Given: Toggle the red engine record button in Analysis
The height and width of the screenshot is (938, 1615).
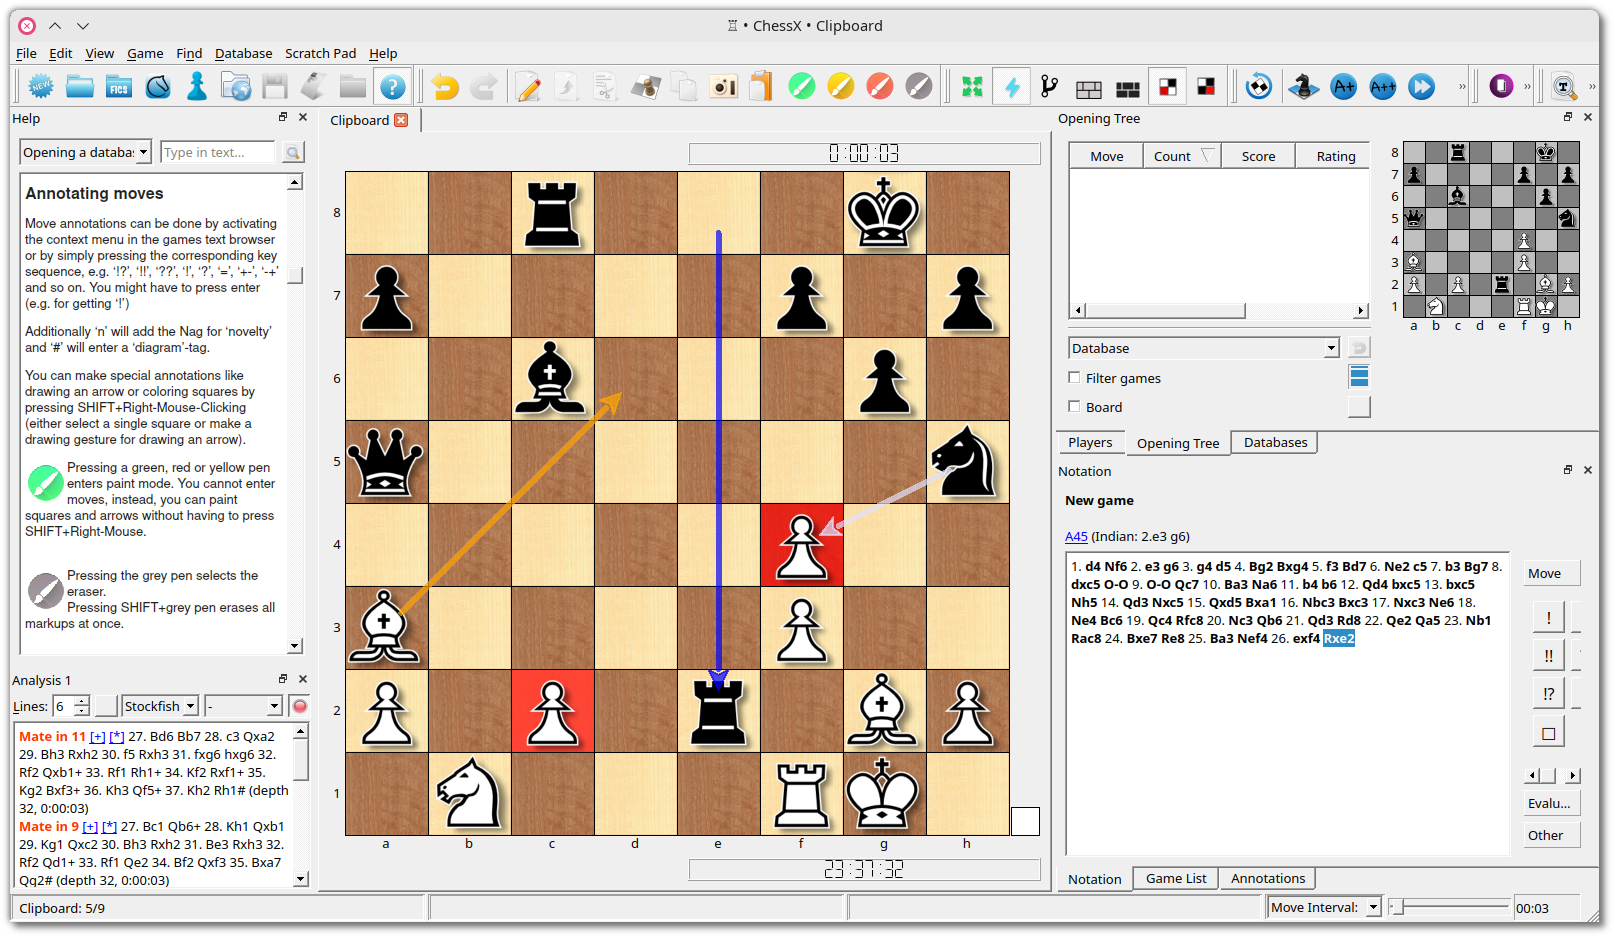Looking at the screenshot, I should pyautogui.click(x=299, y=706).
